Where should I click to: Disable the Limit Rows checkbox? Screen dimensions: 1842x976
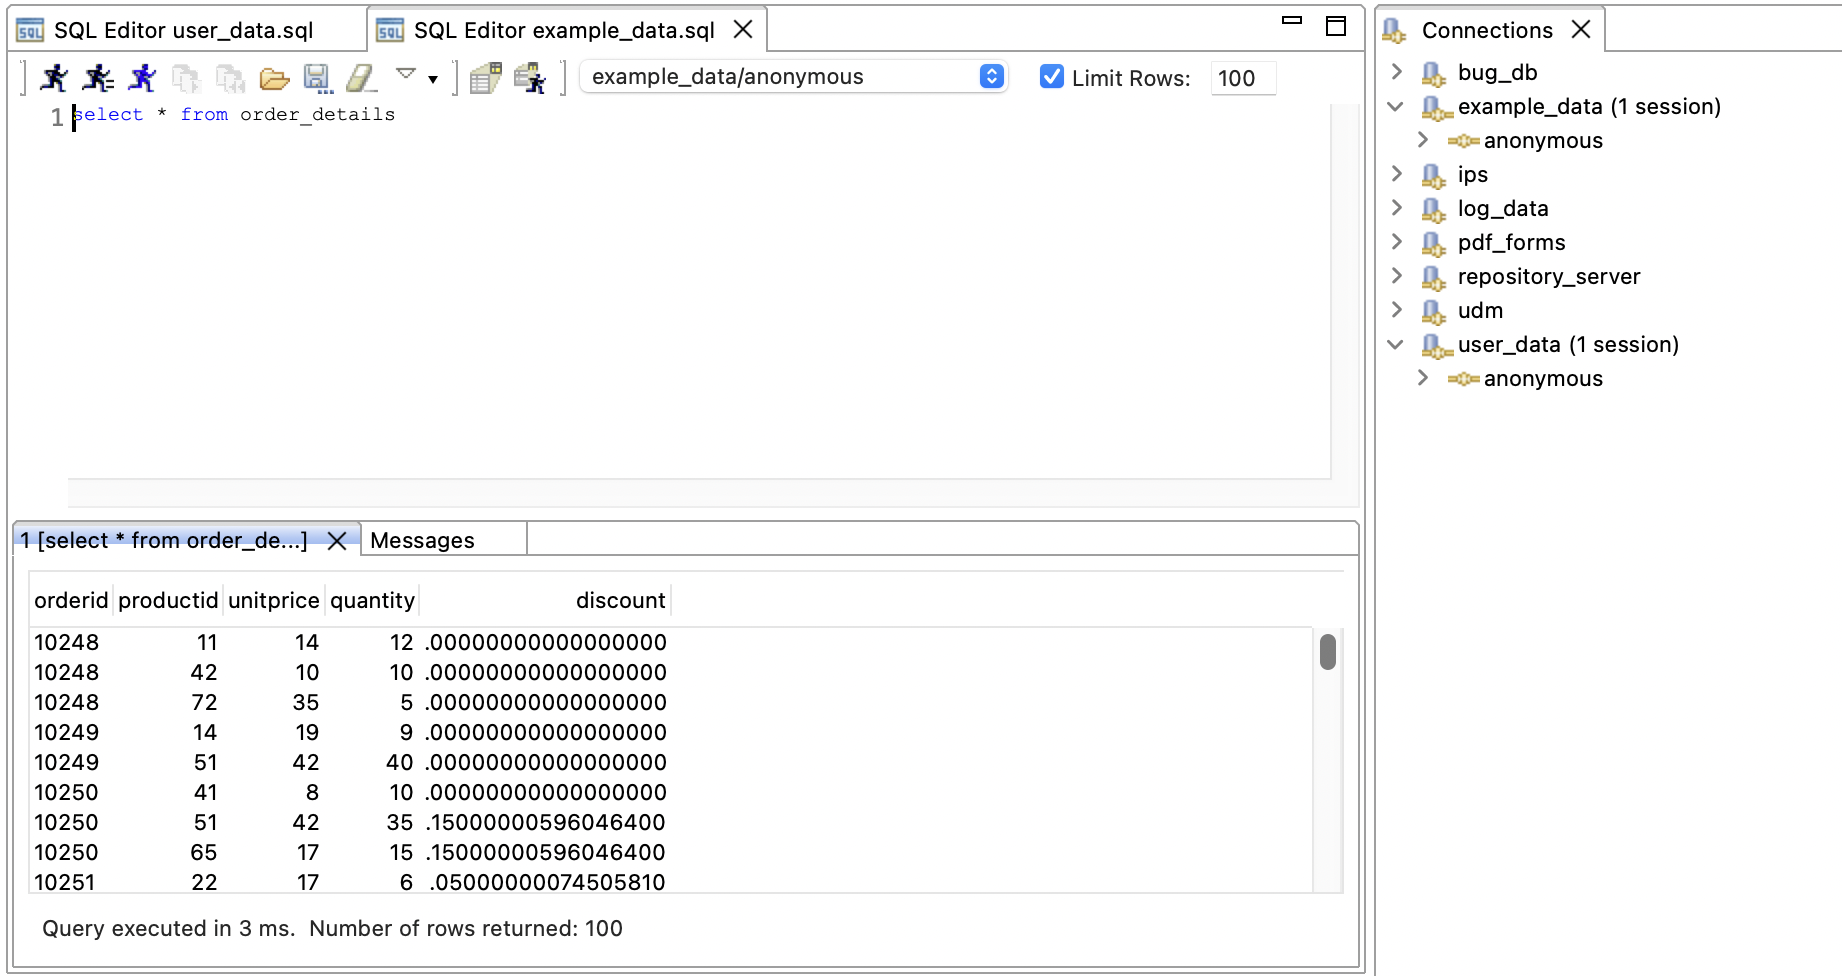click(1051, 76)
